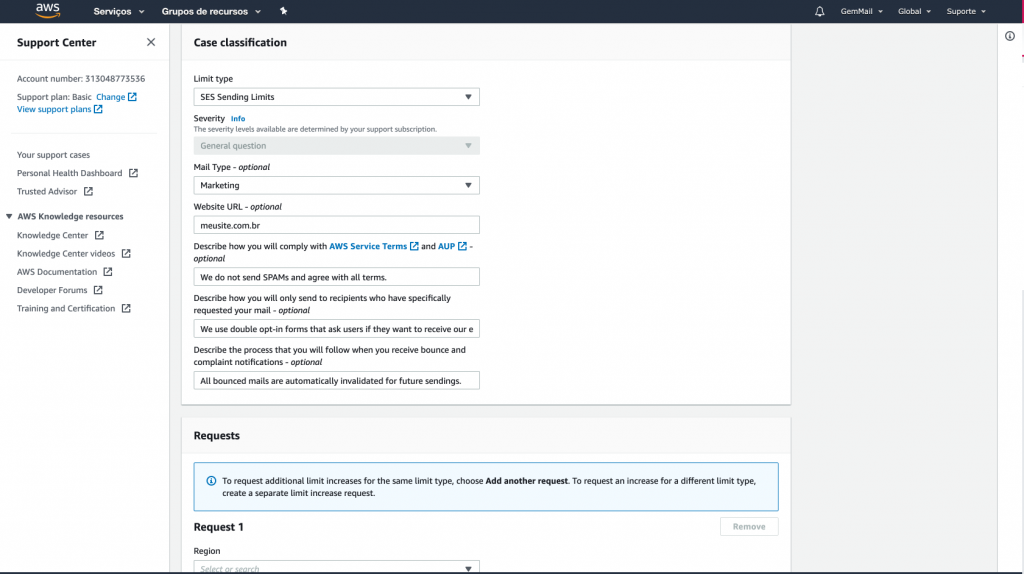Viewport: 1024px width, 574px height.
Task: Click the external icon beside View support plans
Action: (98, 109)
